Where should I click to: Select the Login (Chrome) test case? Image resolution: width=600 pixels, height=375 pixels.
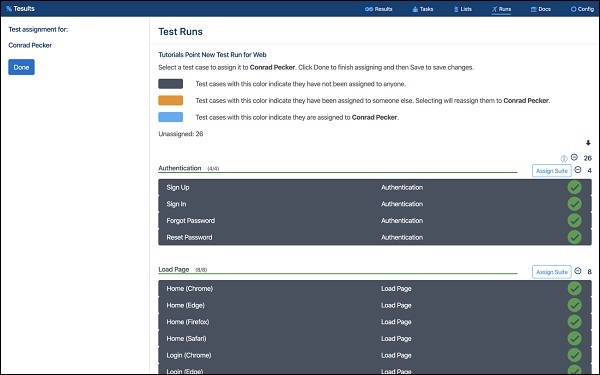point(375,355)
